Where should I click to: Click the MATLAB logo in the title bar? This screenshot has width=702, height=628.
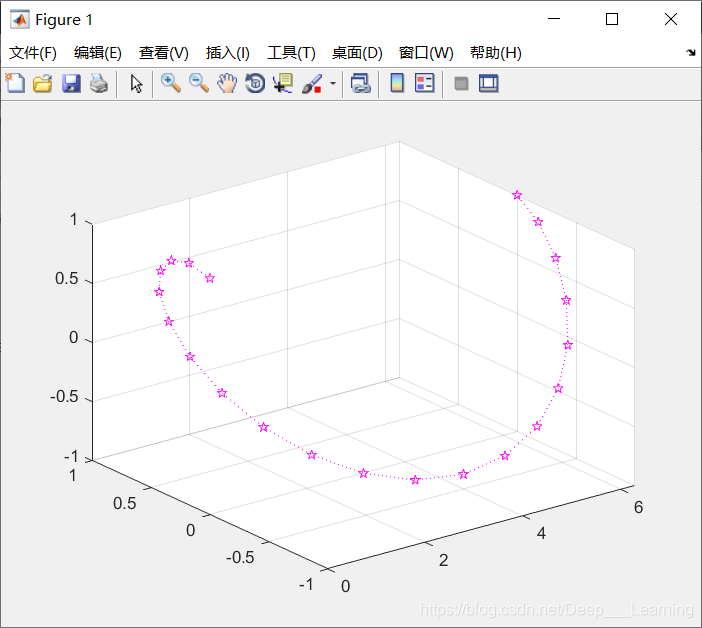point(20,20)
